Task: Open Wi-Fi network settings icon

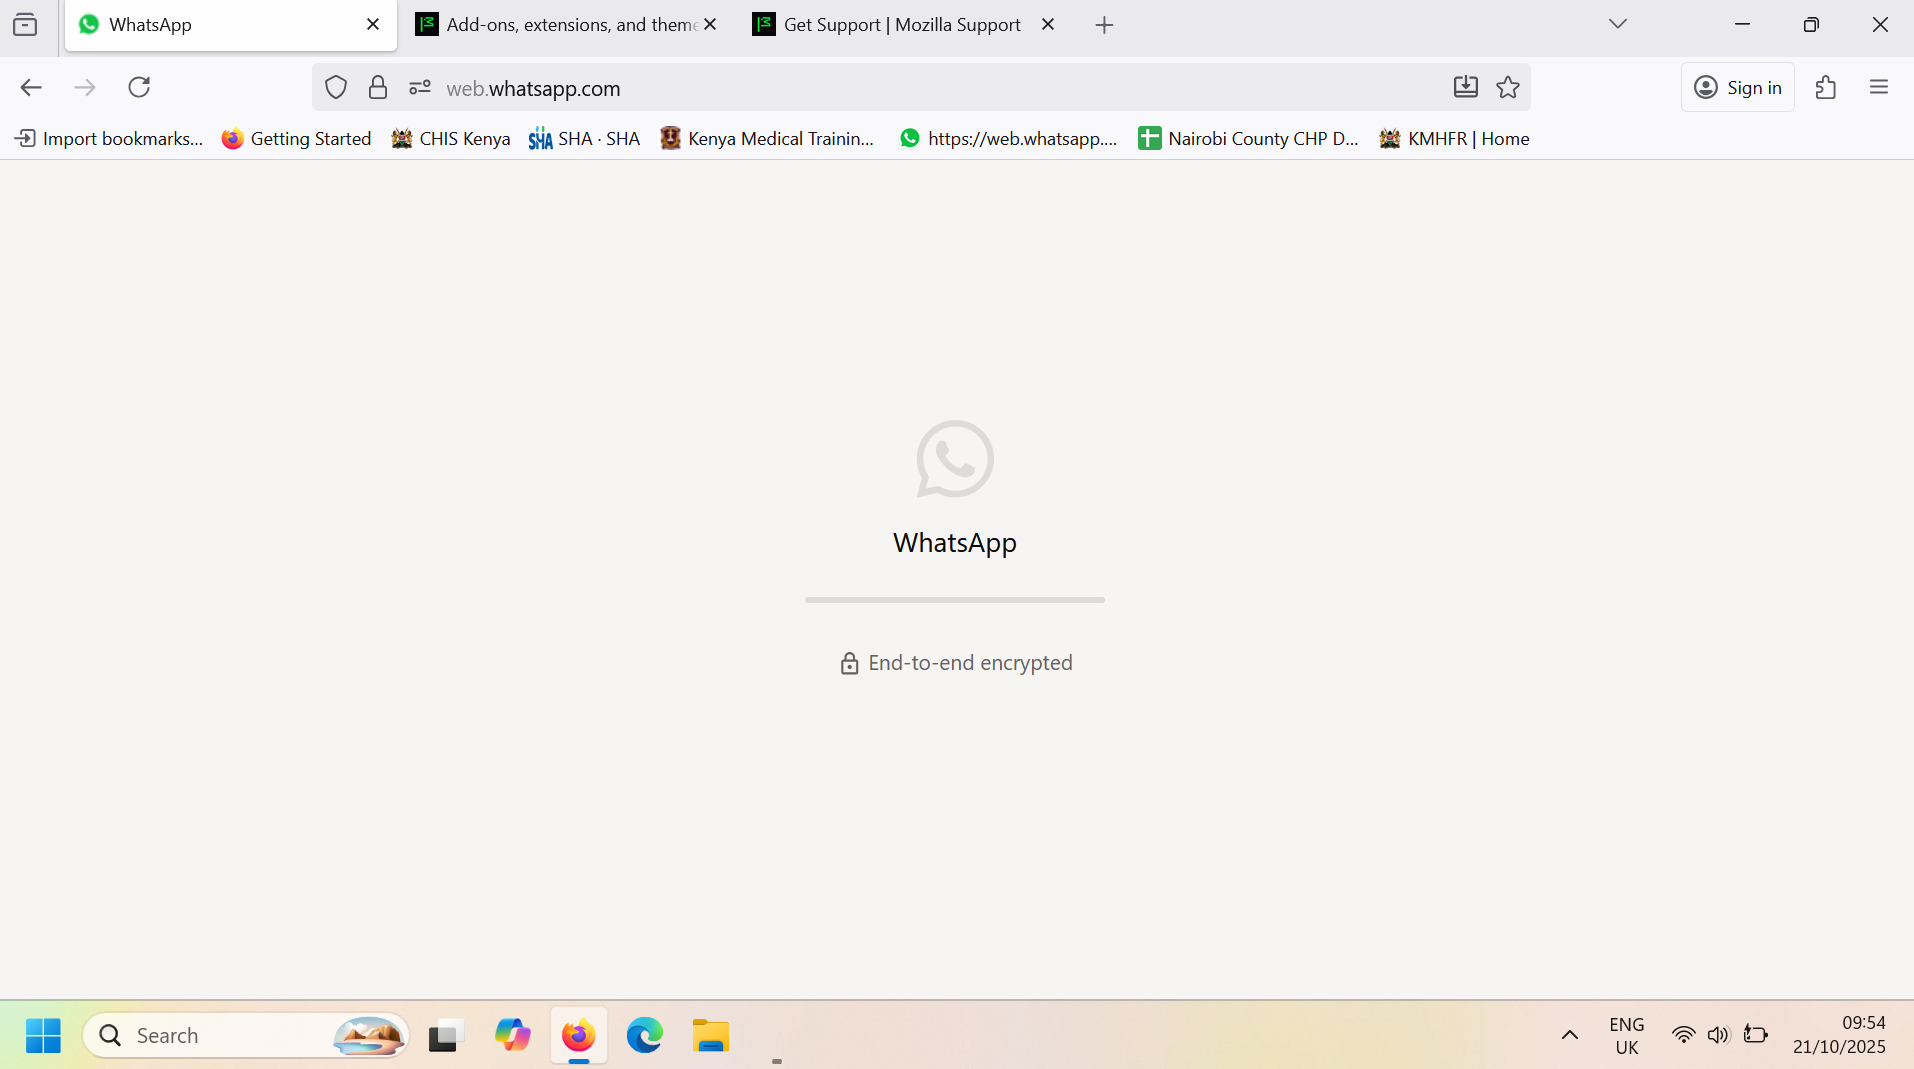Action: point(1684,1035)
